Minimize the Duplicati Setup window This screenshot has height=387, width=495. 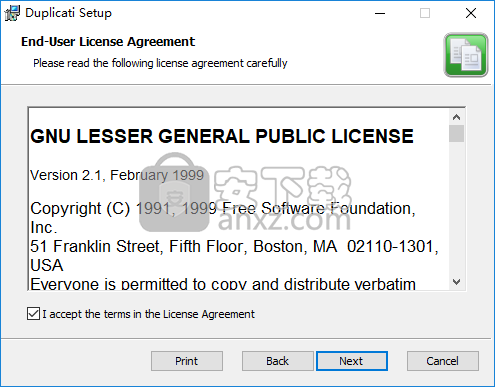[380, 13]
